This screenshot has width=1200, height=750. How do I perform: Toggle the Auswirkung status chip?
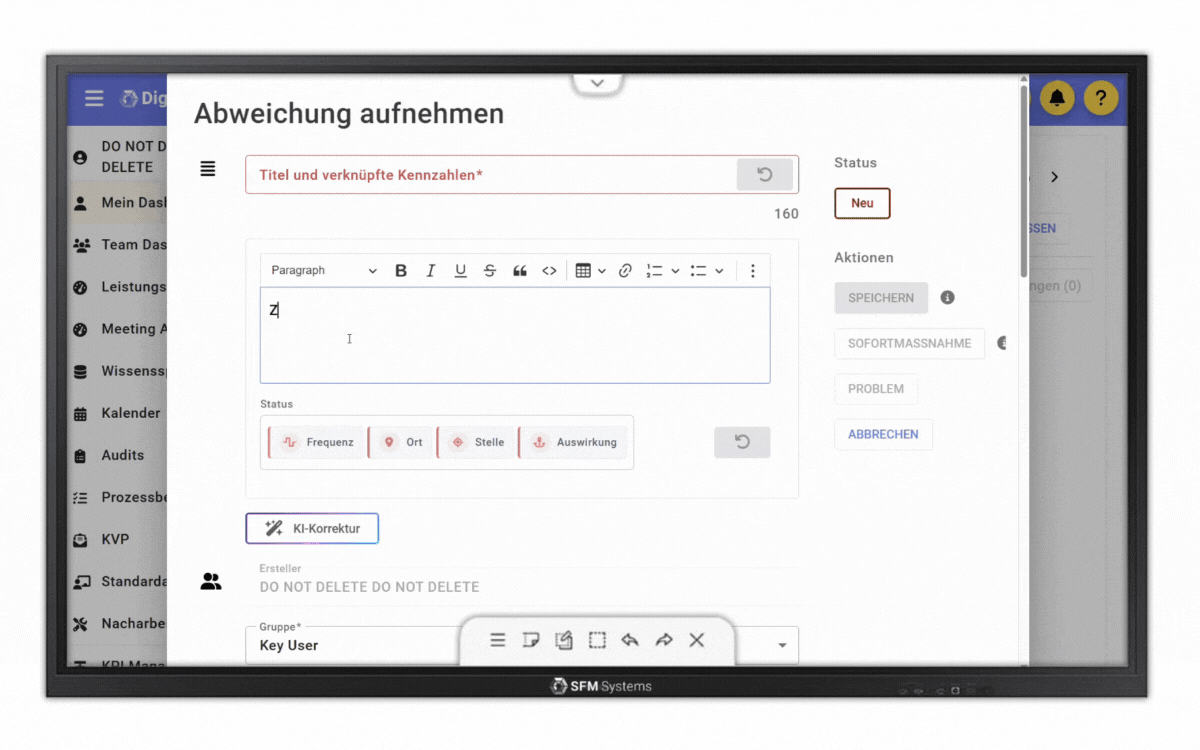click(x=574, y=442)
